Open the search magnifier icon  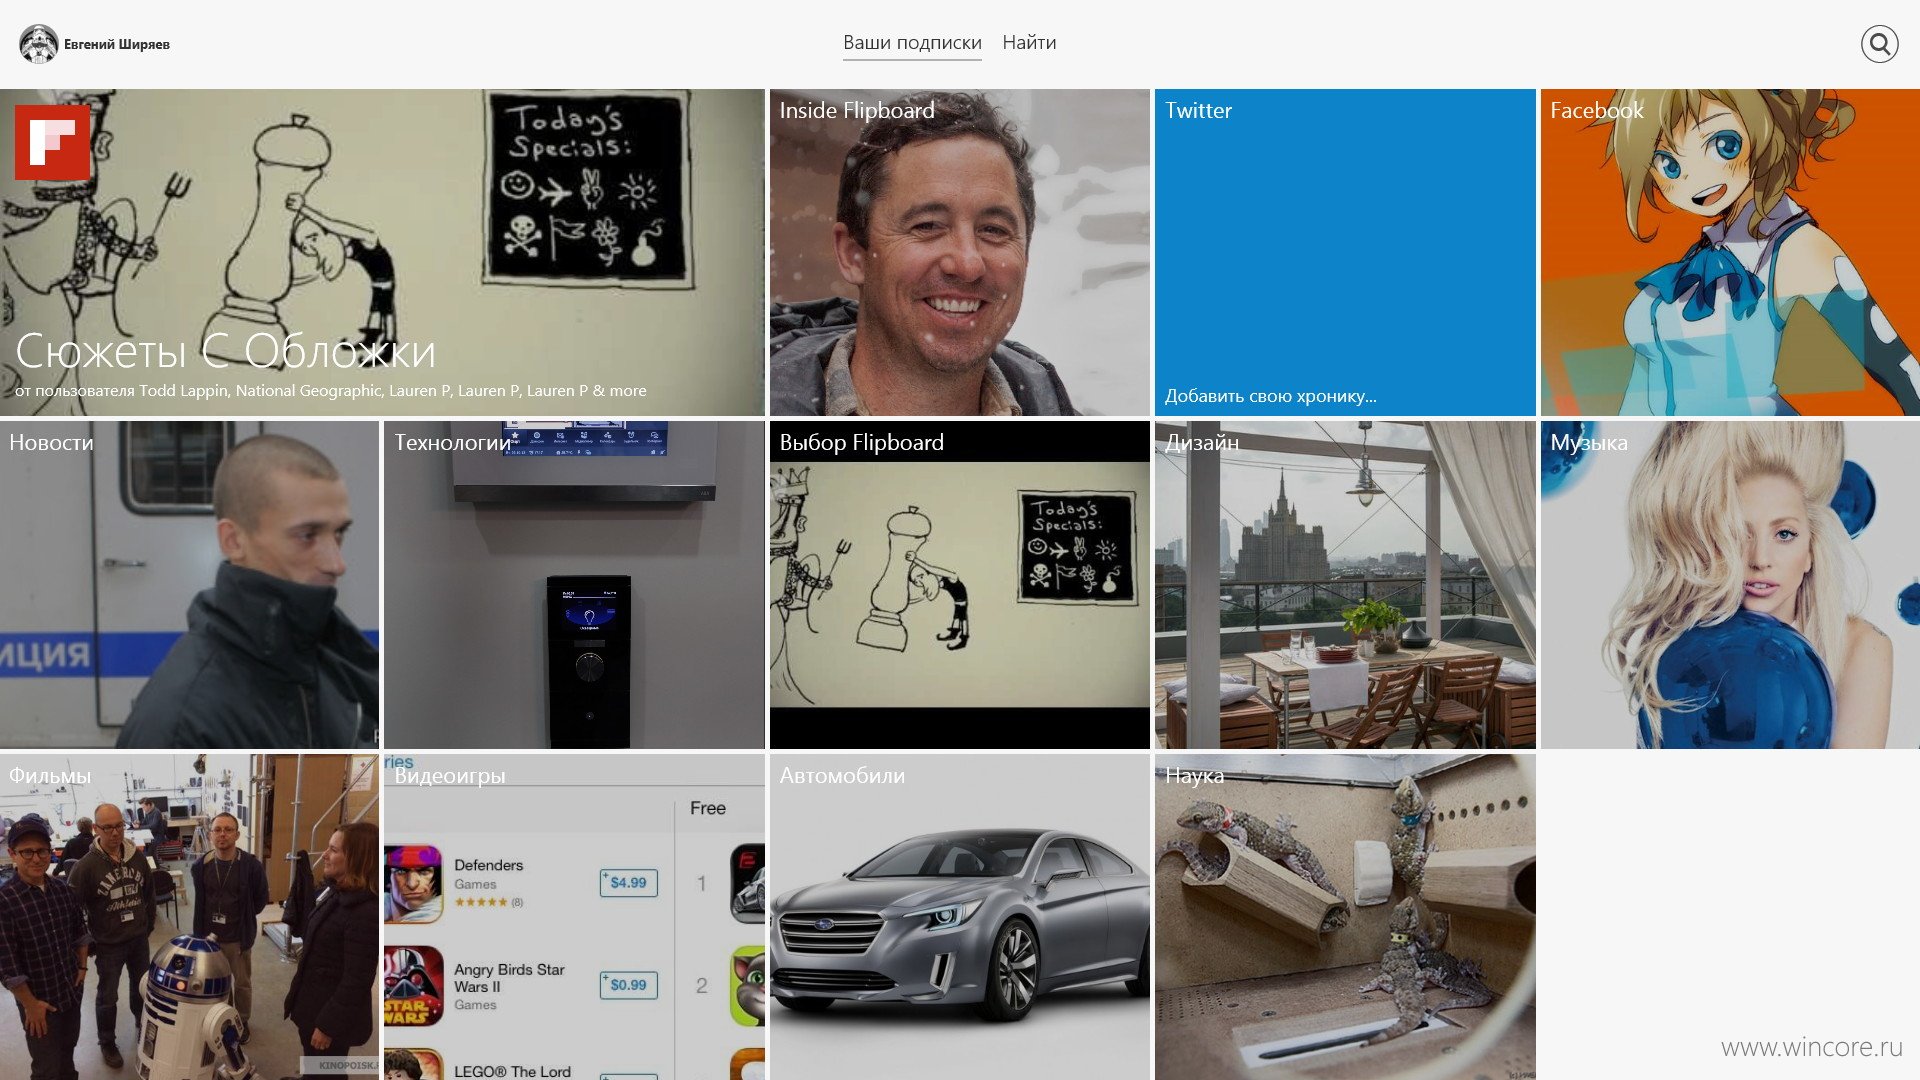click(x=1879, y=44)
